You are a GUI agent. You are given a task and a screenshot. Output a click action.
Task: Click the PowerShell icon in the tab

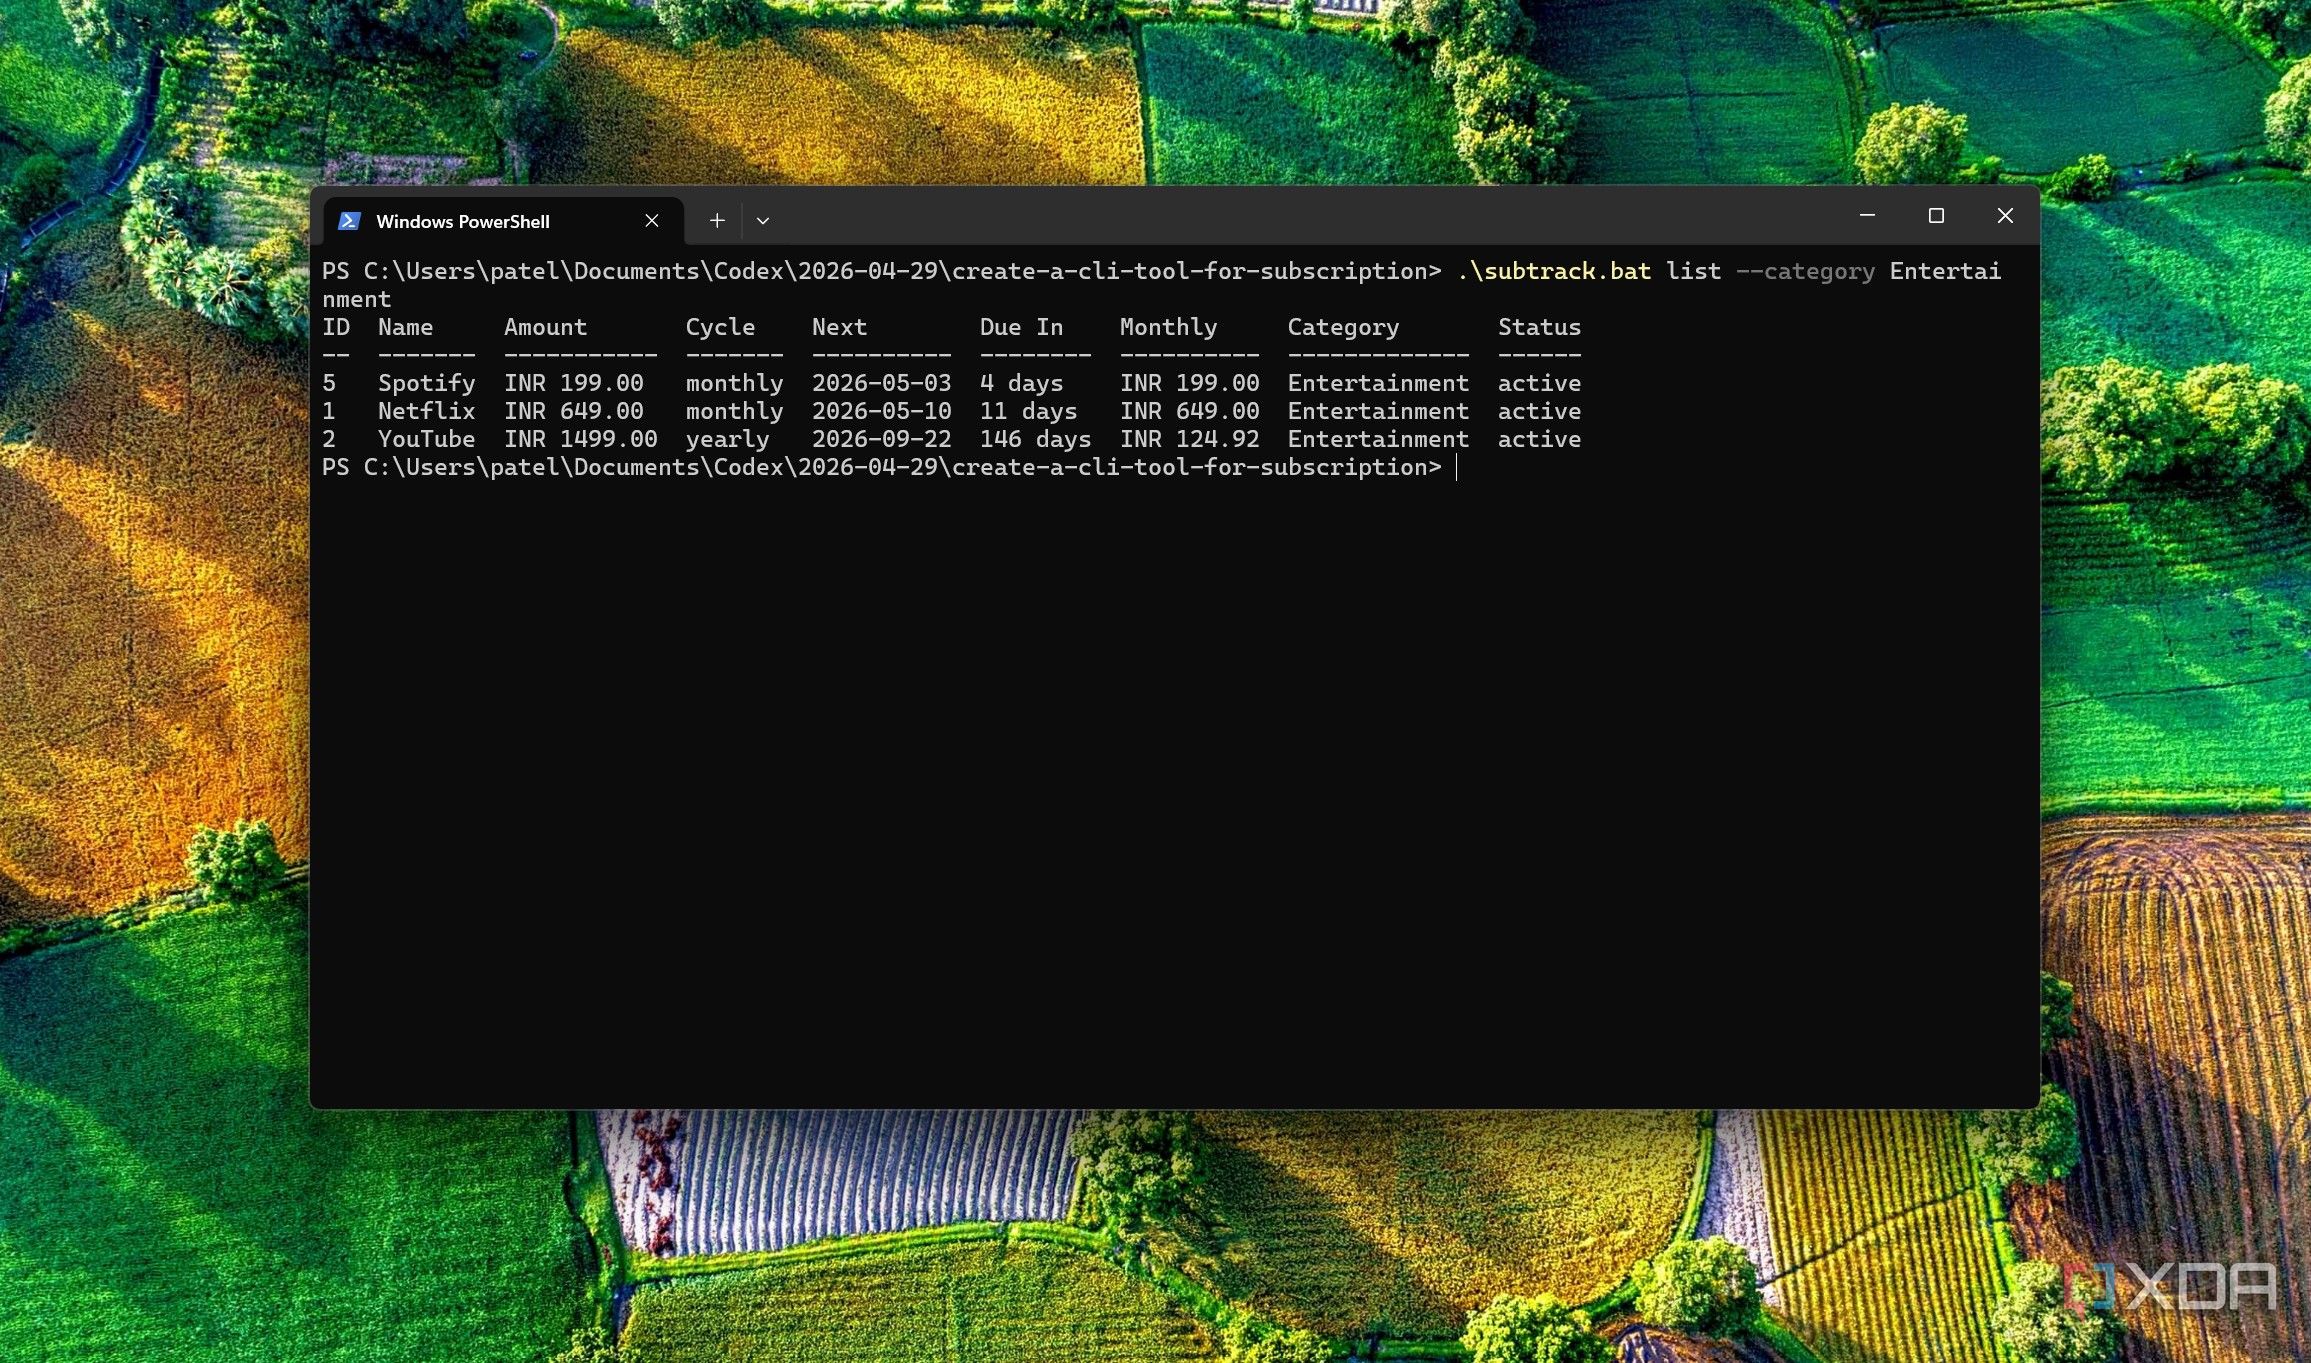[x=349, y=221]
